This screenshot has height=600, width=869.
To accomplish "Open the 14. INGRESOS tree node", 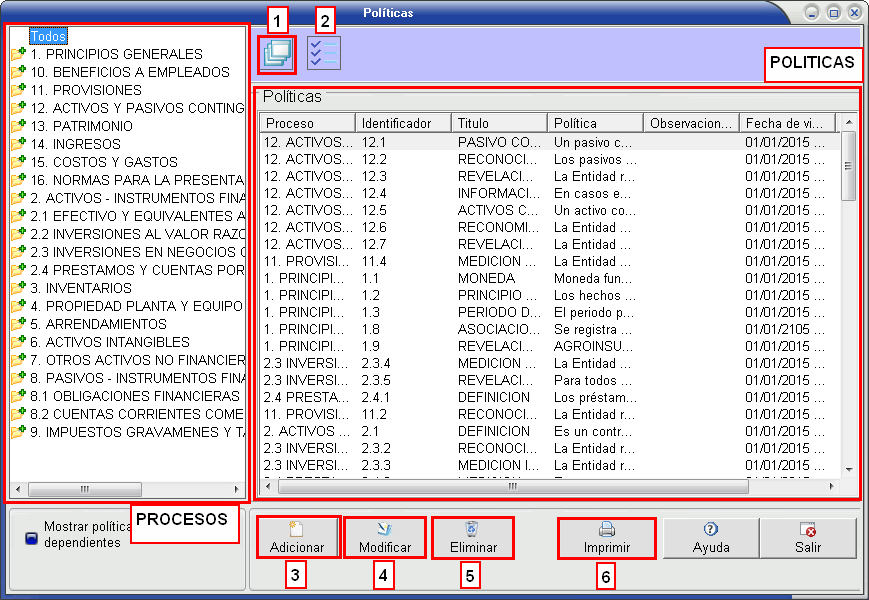I will point(73,144).
